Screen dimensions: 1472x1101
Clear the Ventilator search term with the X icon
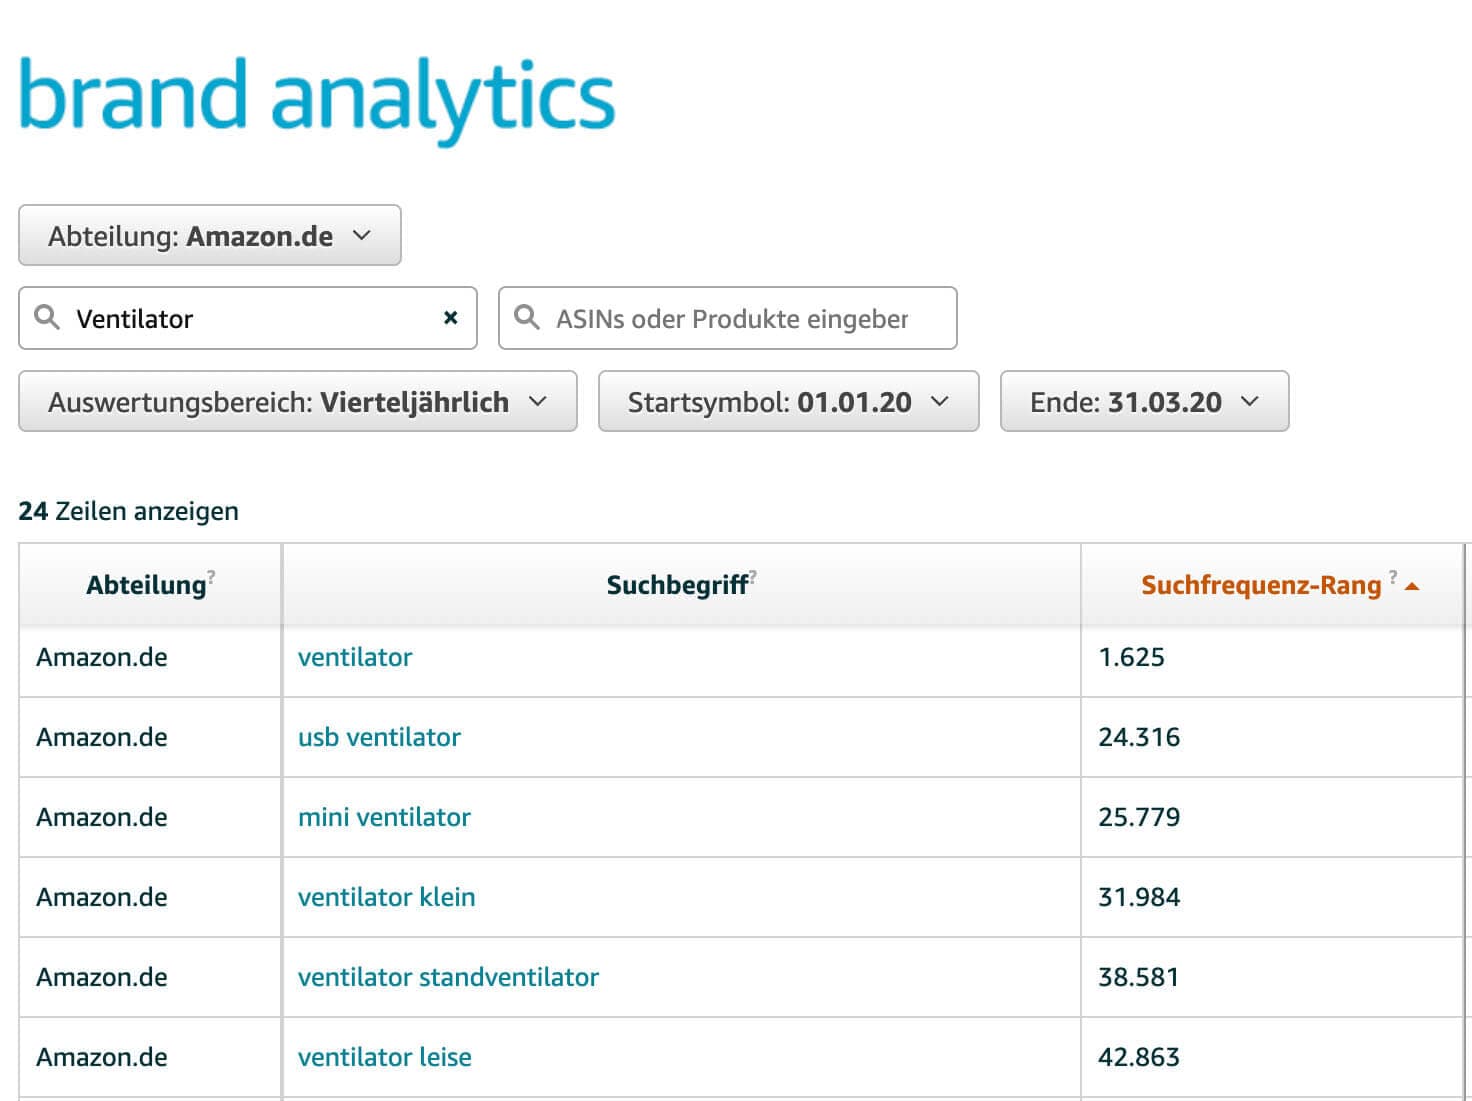pyautogui.click(x=450, y=318)
